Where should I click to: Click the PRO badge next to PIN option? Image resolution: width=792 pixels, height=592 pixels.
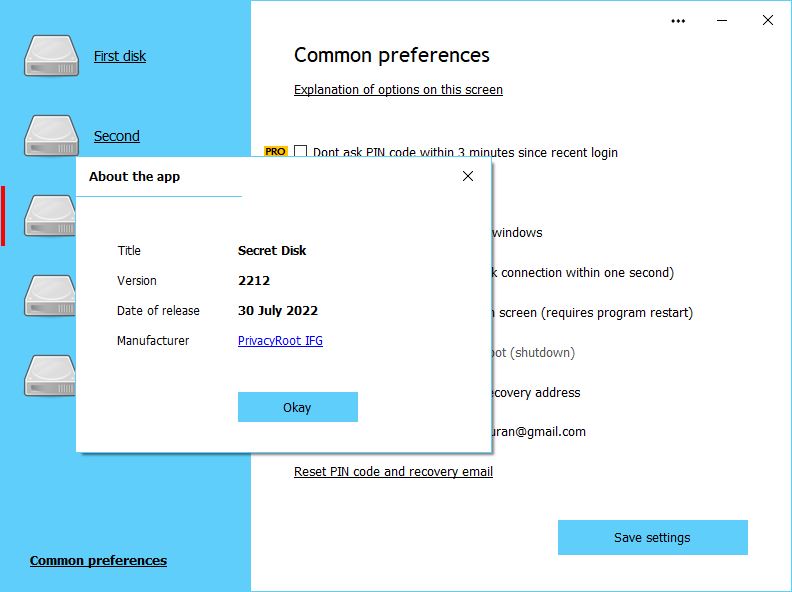[x=275, y=152]
